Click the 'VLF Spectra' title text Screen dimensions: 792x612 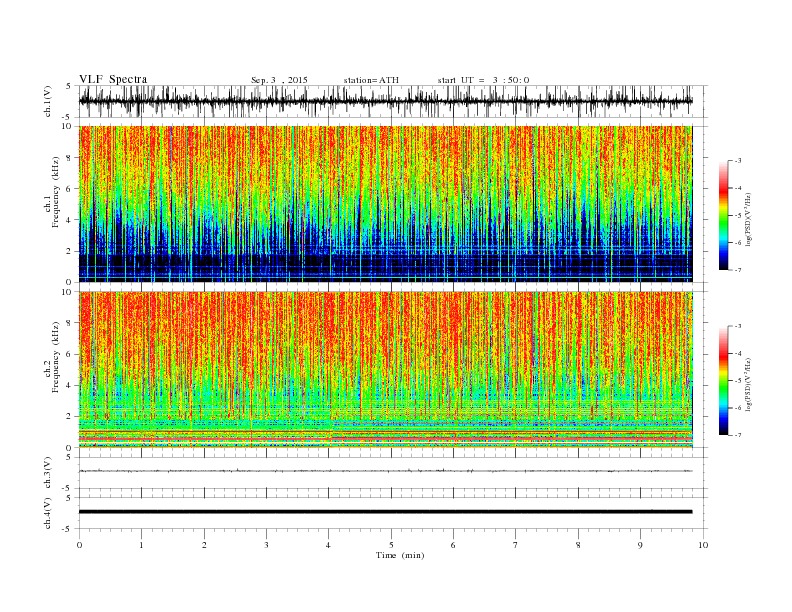pyautogui.click(x=113, y=79)
